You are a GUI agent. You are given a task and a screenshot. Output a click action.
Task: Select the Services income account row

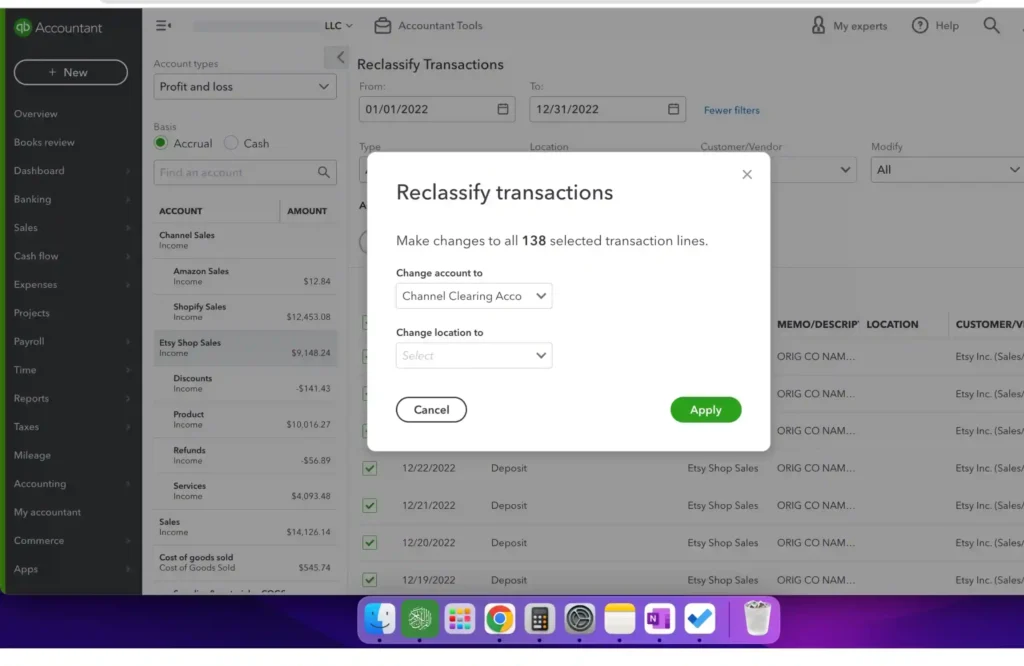point(246,491)
